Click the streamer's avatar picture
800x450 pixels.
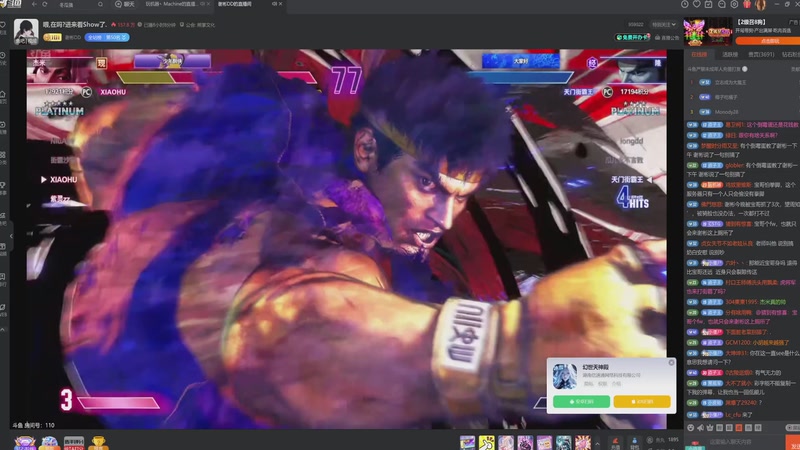click(x=26, y=31)
